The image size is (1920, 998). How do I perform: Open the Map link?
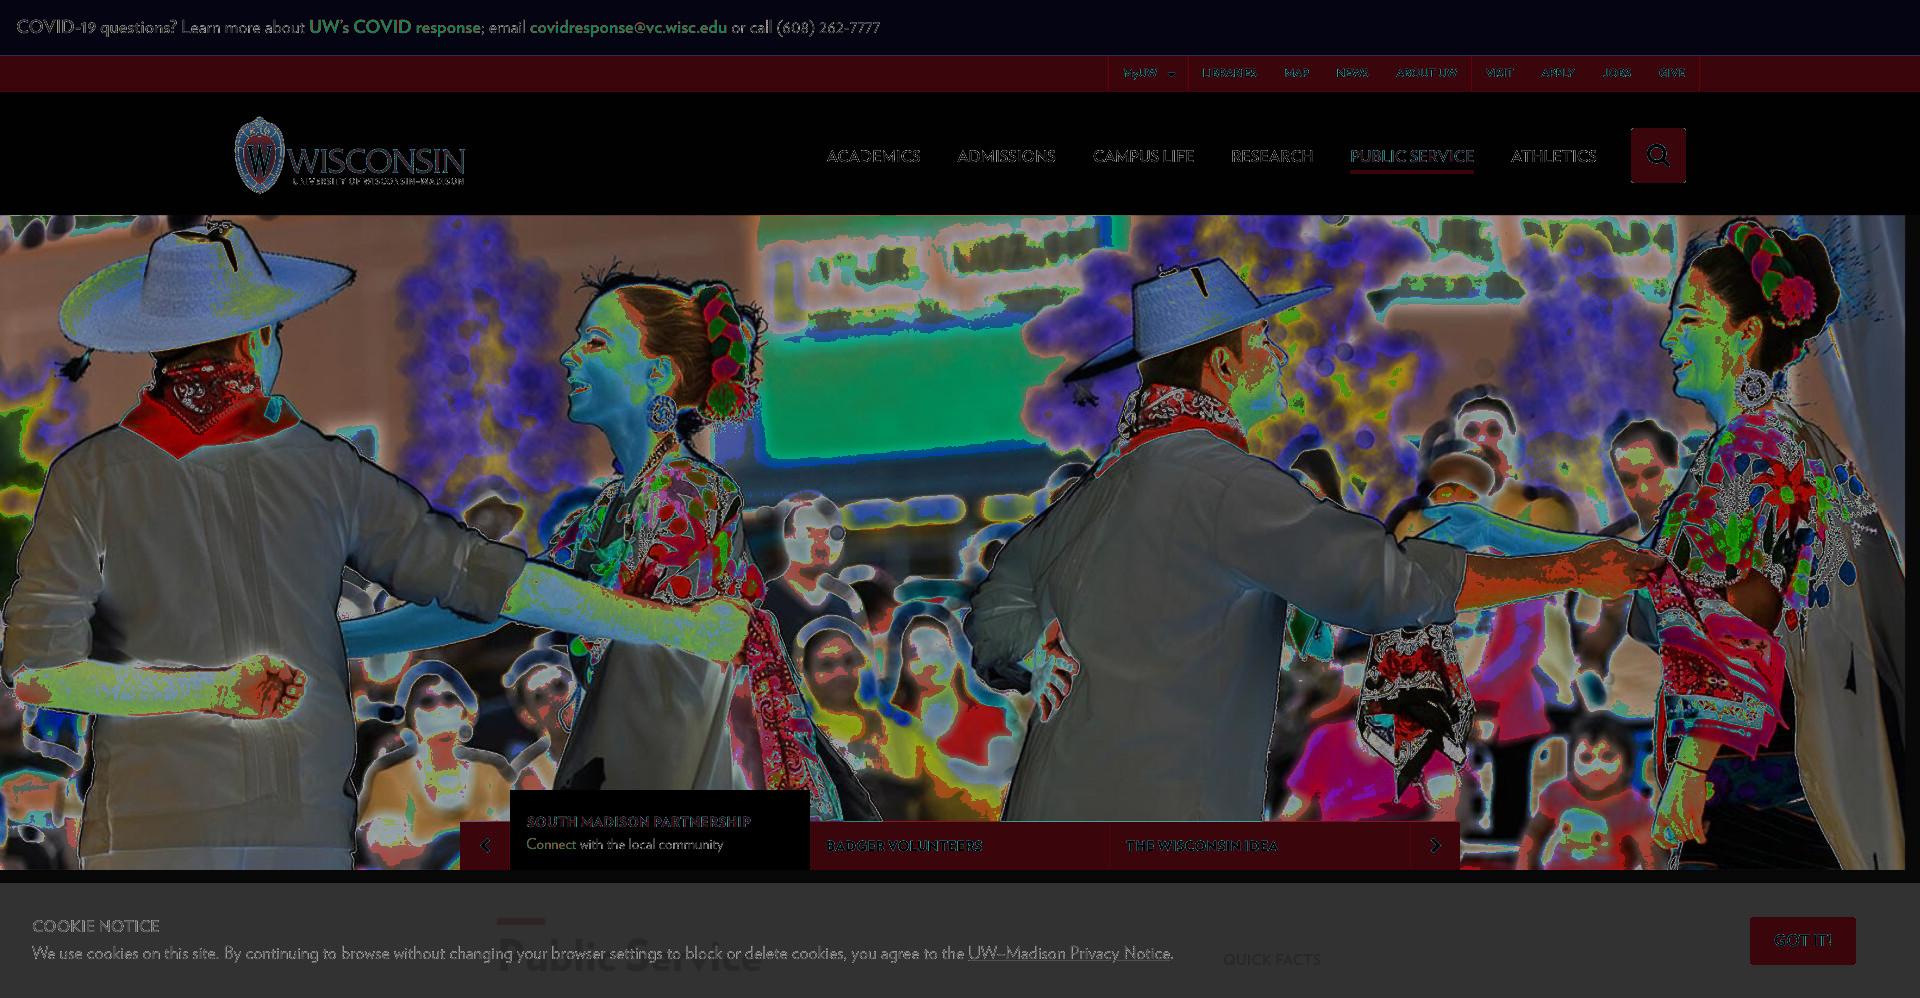[x=1296, y=73]
